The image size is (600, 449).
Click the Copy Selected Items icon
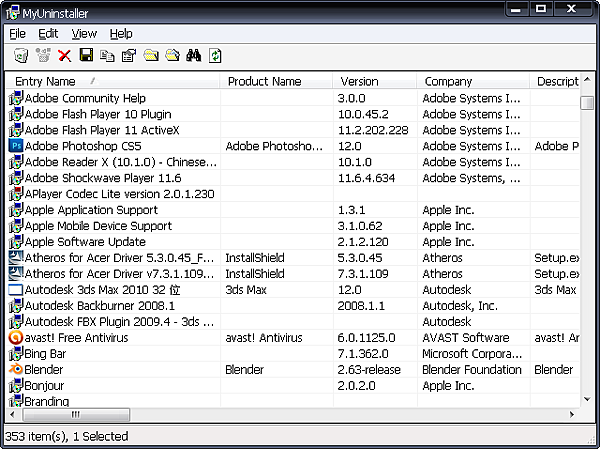tap(107, 56)
